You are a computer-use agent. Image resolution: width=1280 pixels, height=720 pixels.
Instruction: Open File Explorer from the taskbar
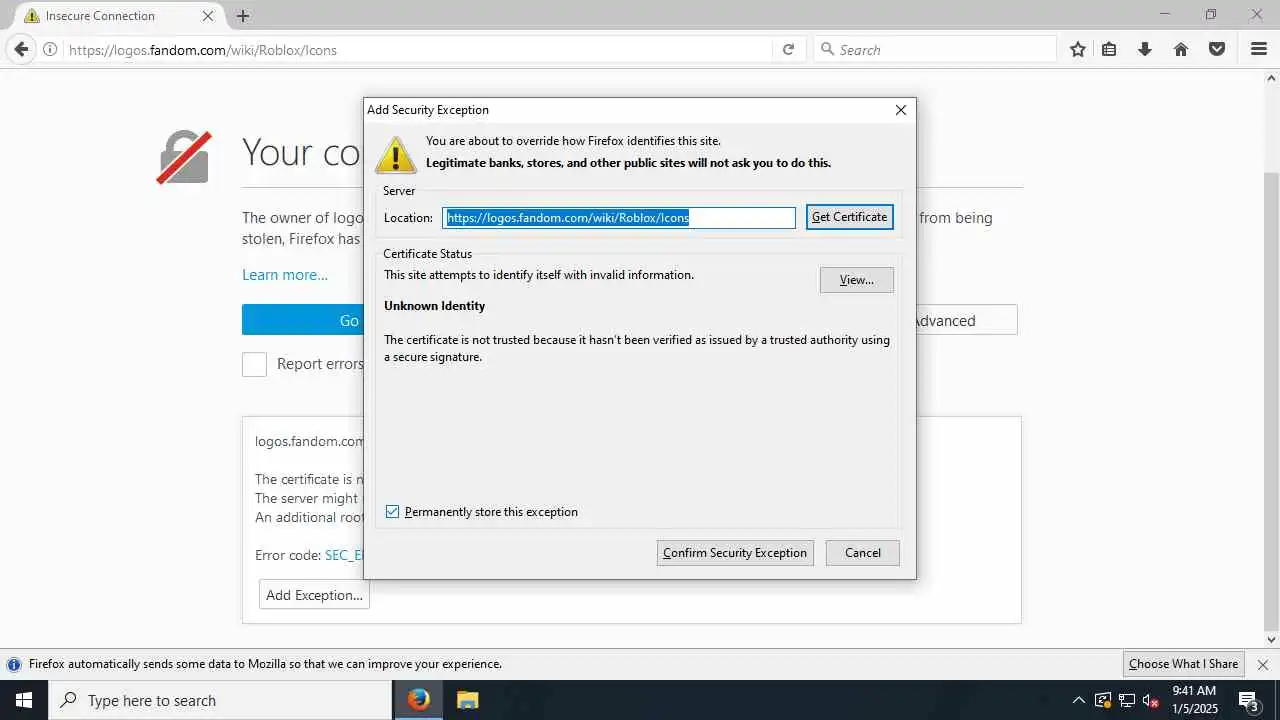coord(467,700)
